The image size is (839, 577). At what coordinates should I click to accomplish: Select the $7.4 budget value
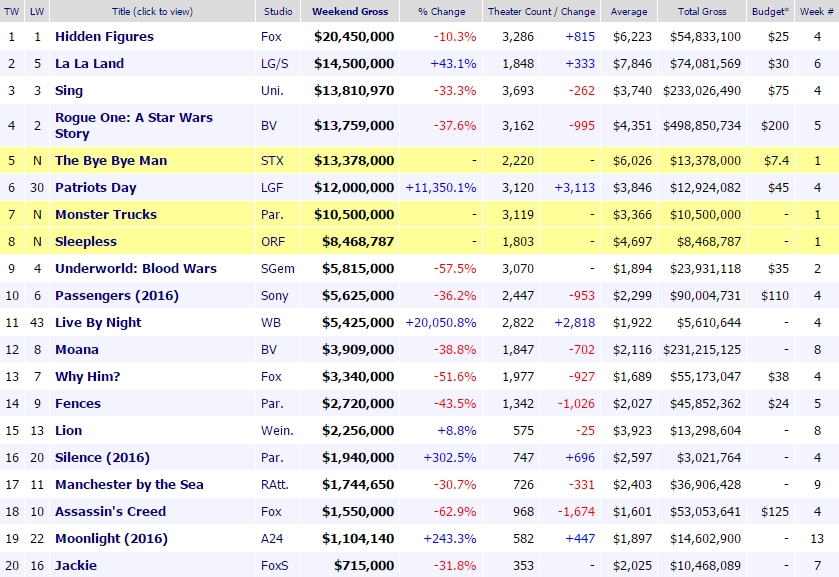click(776, 161)
